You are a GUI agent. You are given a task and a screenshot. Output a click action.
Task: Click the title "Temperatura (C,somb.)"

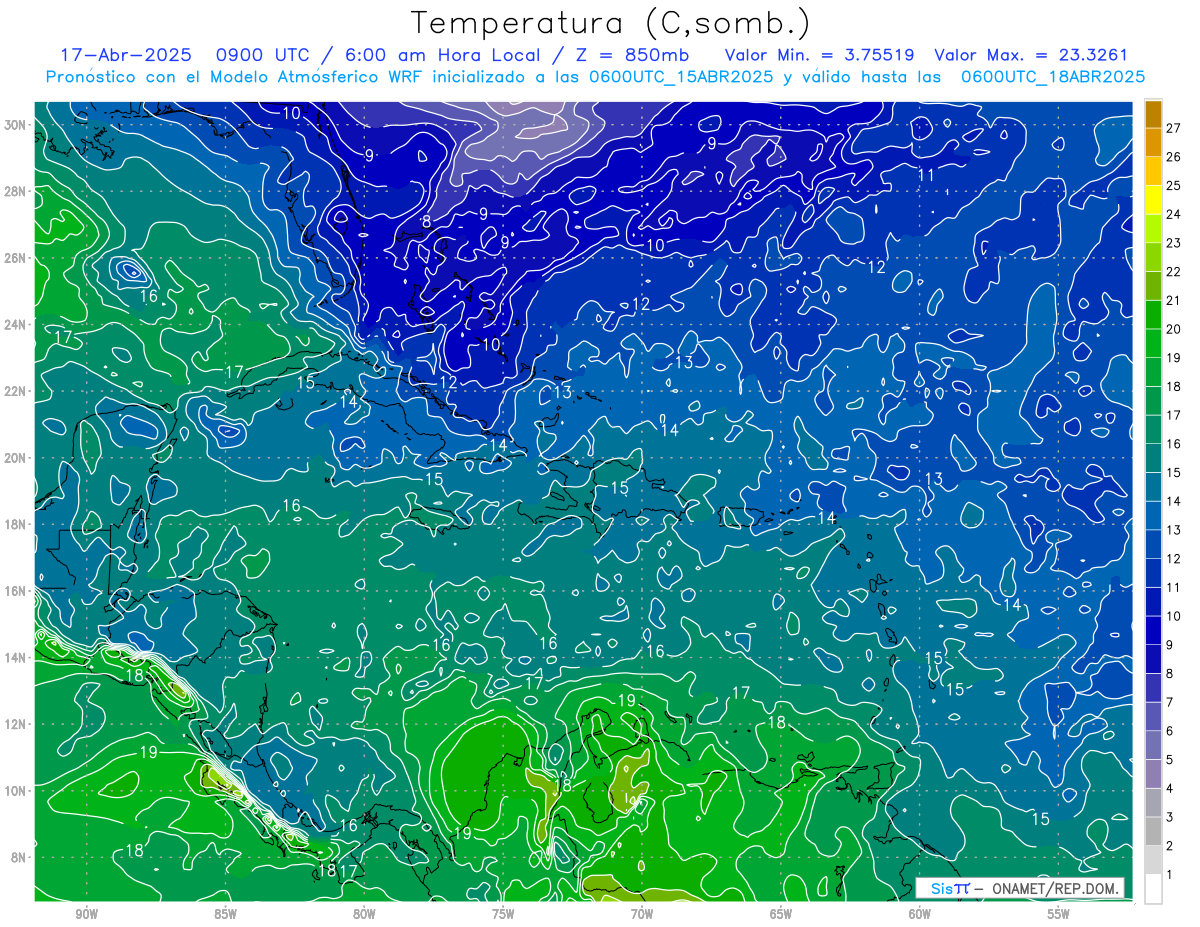(610, 23)
